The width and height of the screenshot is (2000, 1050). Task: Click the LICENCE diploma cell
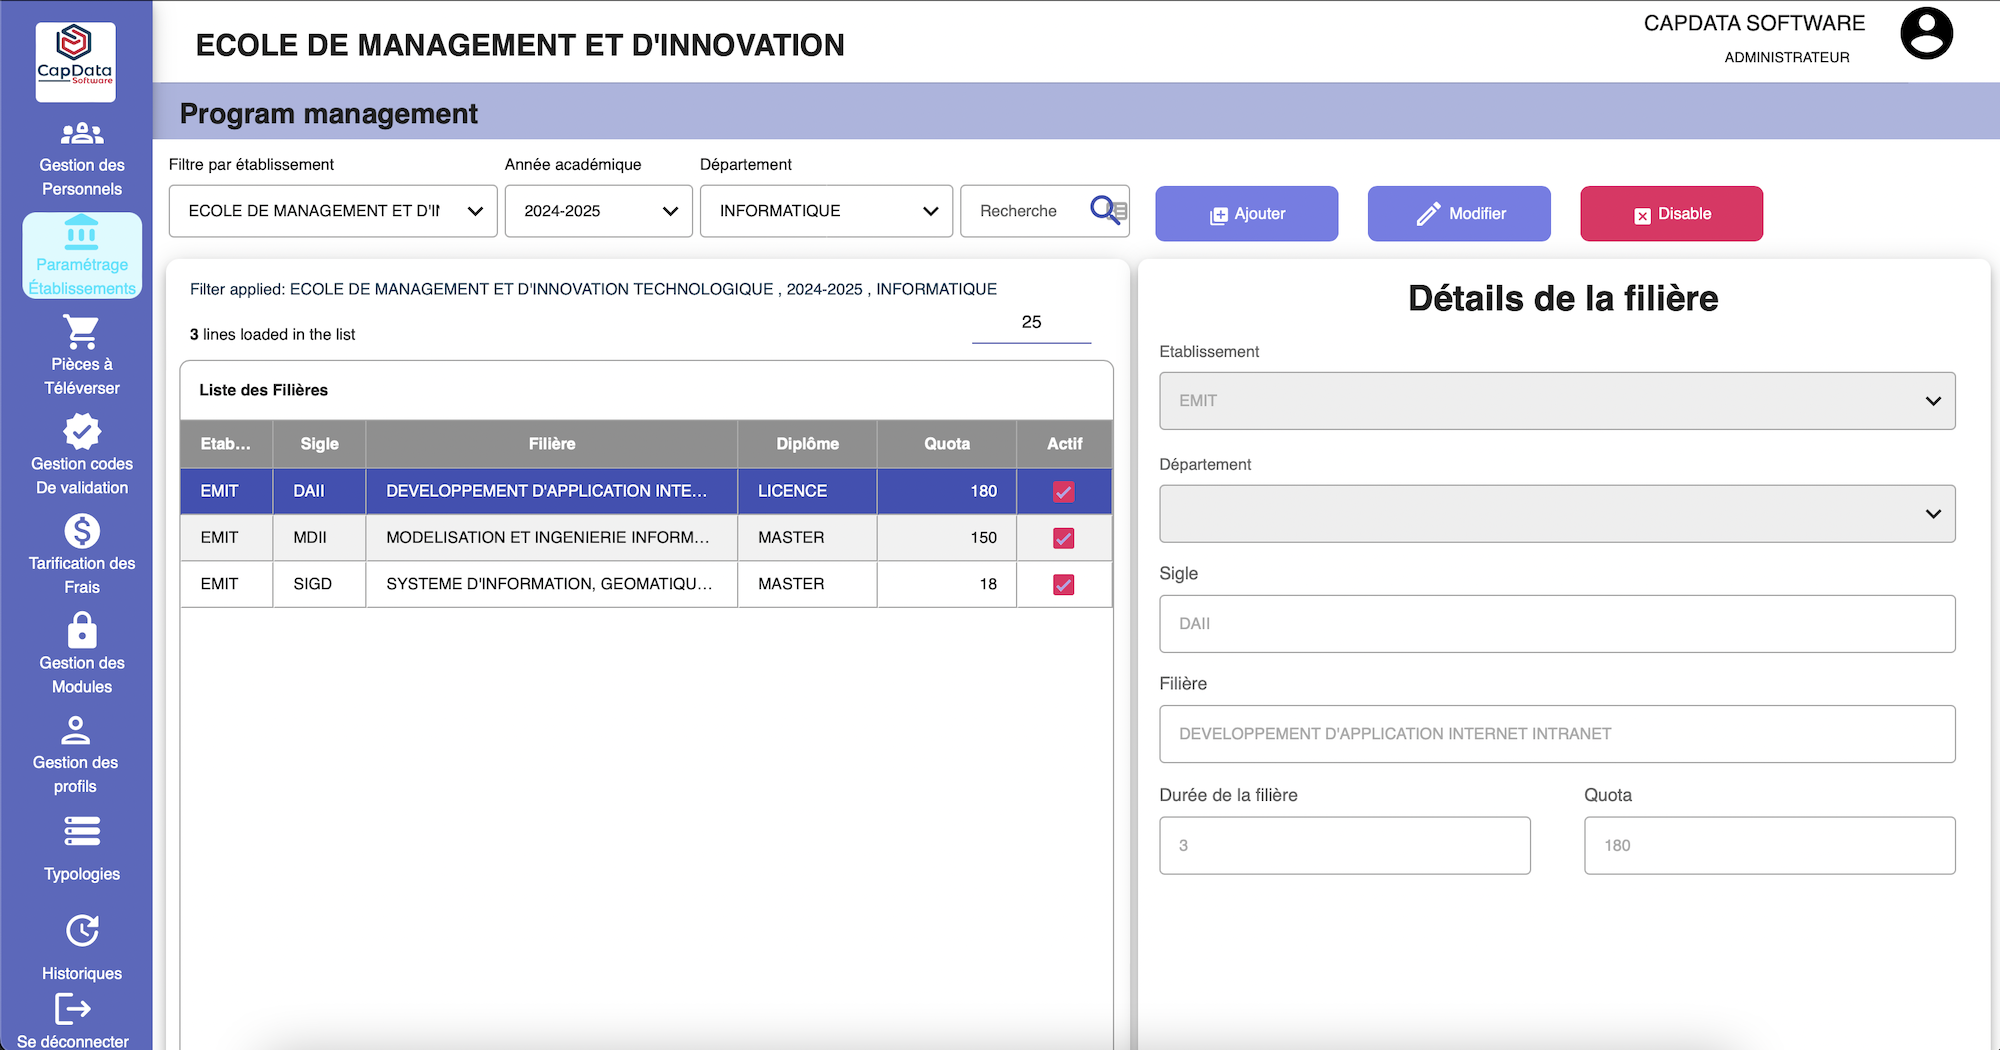click(807, 491)
